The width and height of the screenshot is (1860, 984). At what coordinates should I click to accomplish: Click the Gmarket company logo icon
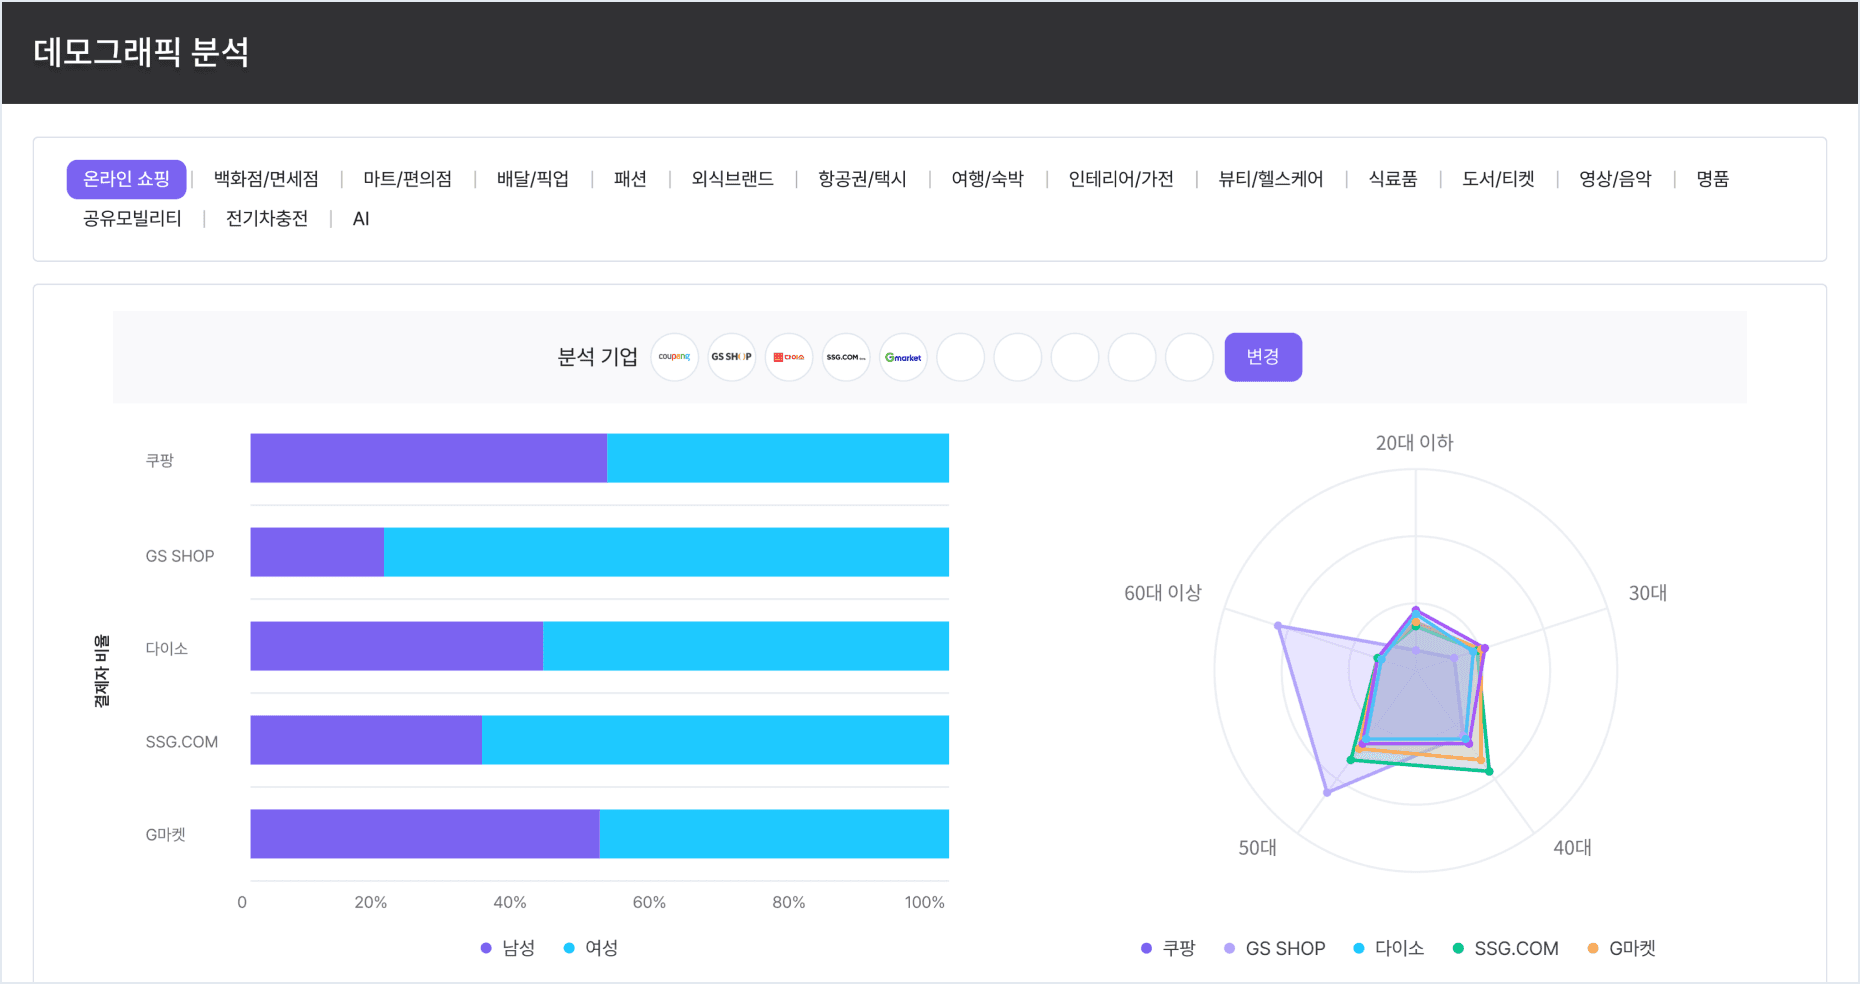click(x=903, y=357)
